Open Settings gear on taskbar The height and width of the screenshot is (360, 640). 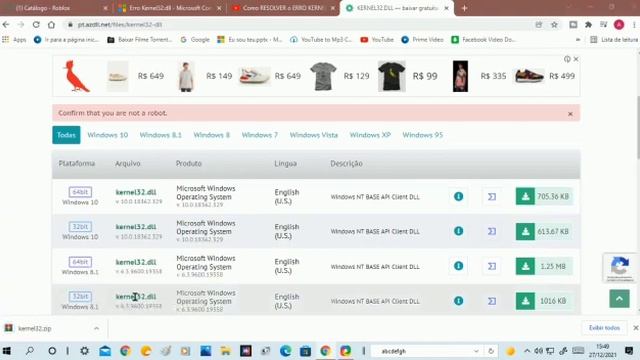pyautogui.click(x=84, y=351)
